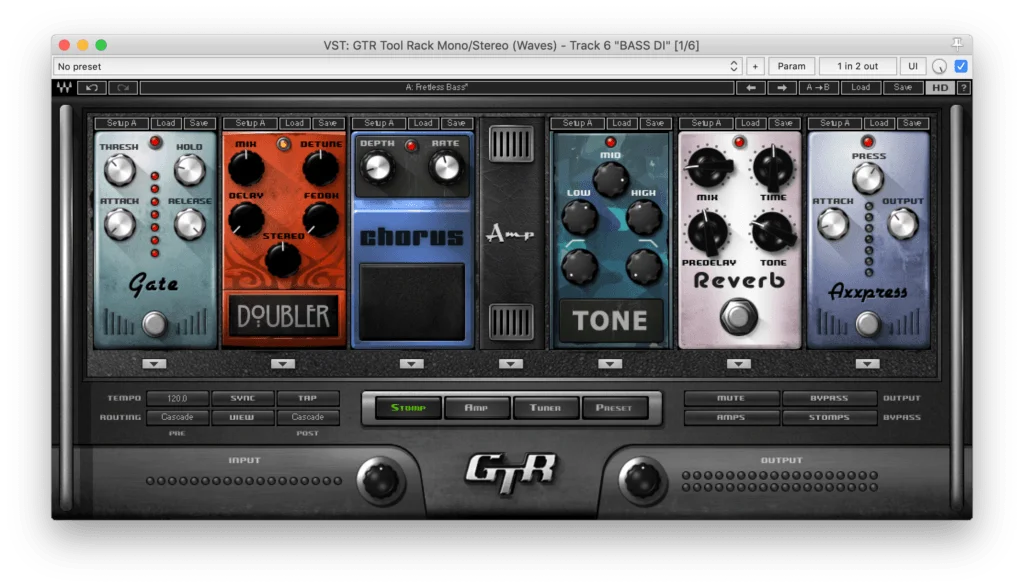The width and height of the screenshot is (1024, 588).
Task: Click the UI button in the host bar
Action: pos(913,66)
